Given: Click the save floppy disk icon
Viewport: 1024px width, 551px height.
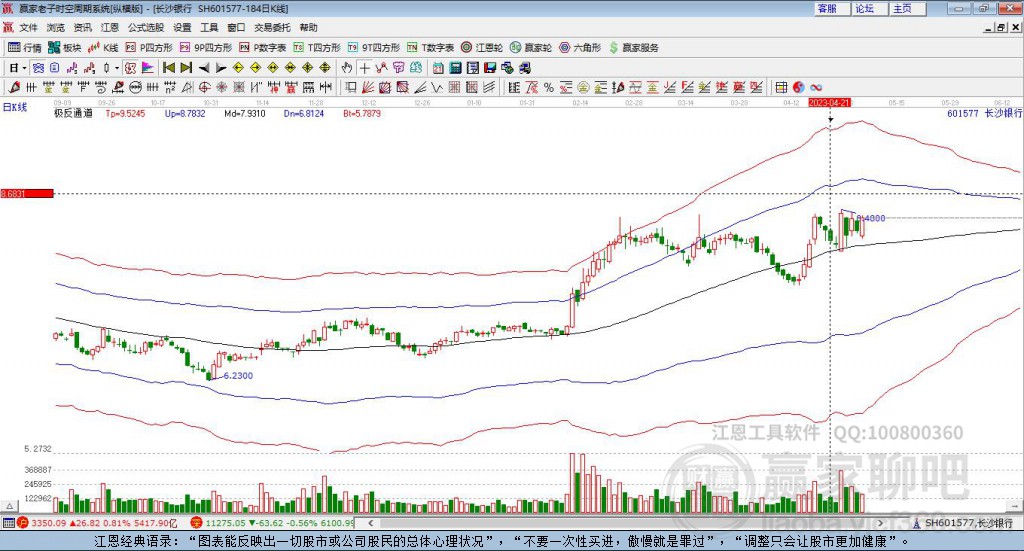Looking at the screenshot, I should click(490, 68).
